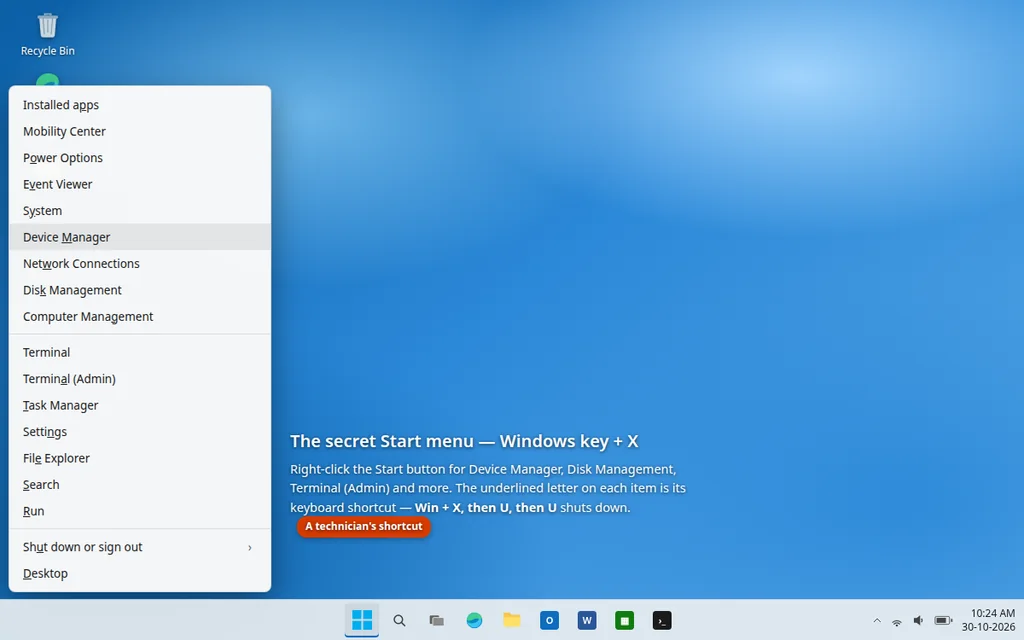The width and height of the screenshot is (1024, 640).
Task: Select Power Options in the menu
Action: (x=140, y=158)
